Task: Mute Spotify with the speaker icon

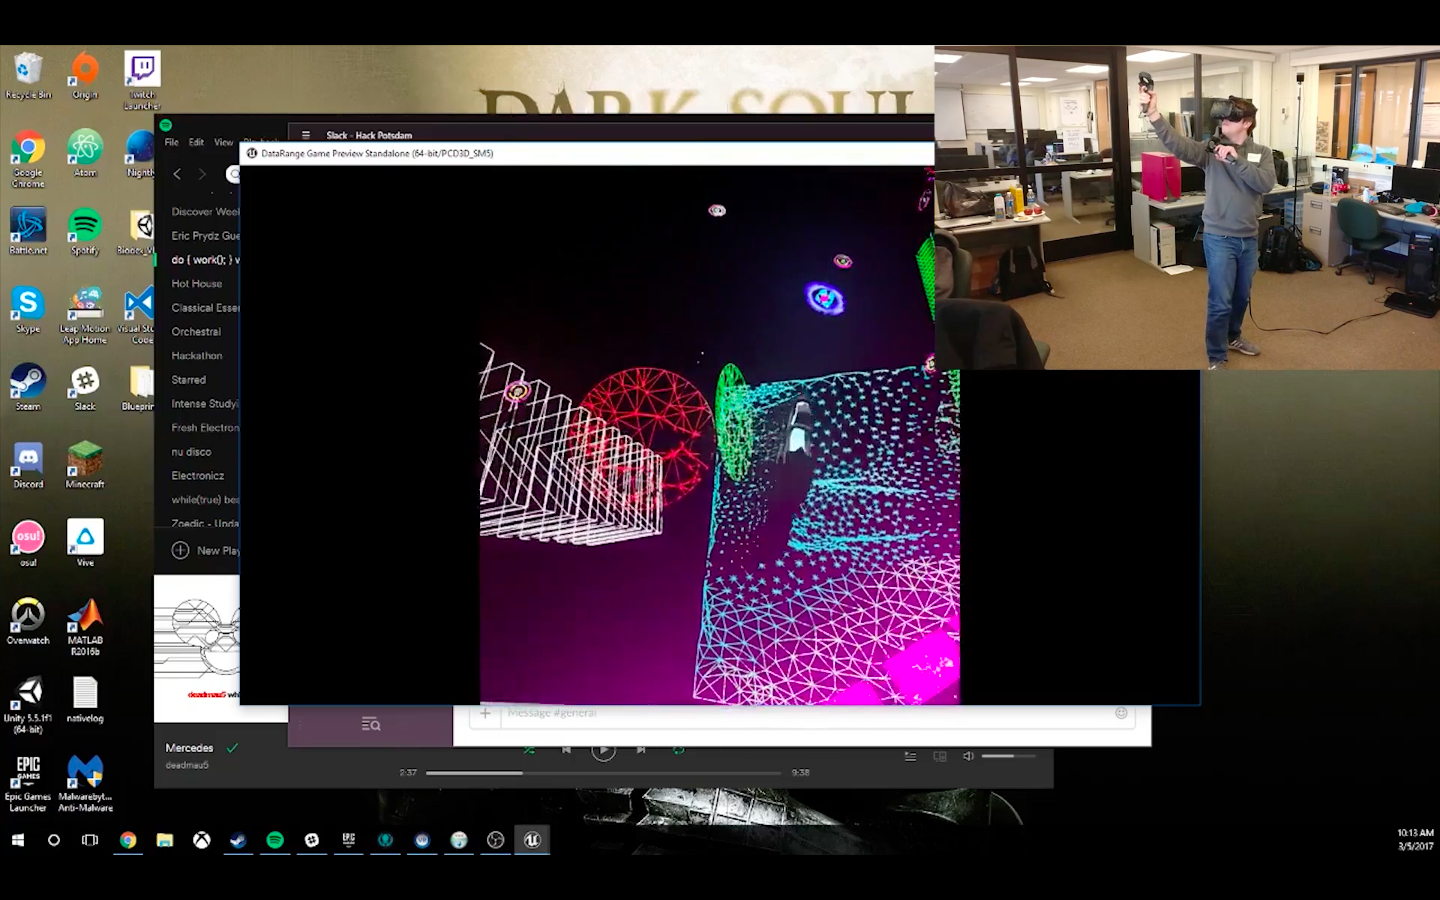Action: pos(968,756)
